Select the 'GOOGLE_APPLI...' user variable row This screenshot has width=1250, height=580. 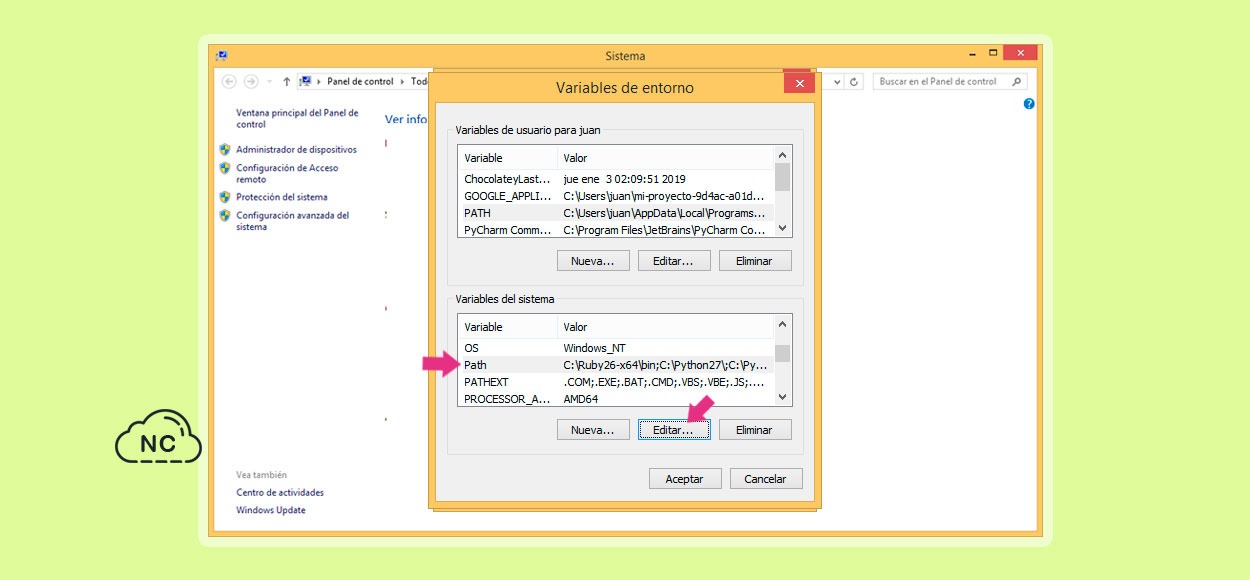[x=616, y=196]
